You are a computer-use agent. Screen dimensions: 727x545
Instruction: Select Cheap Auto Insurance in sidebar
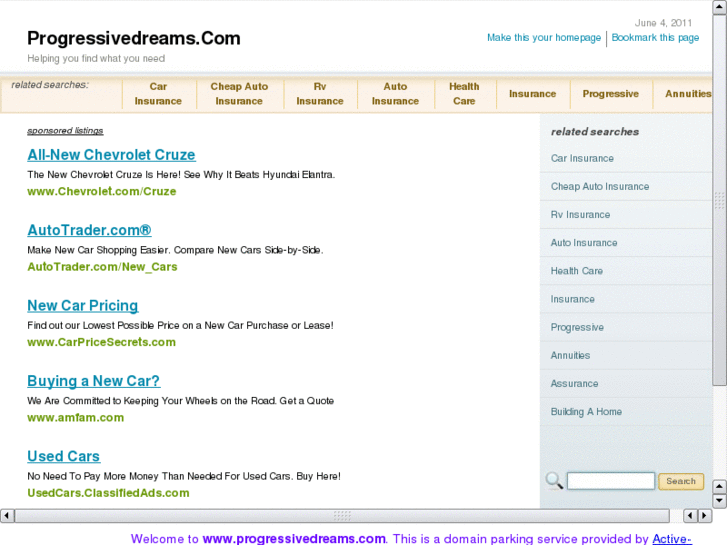click(x=599, y=186)
